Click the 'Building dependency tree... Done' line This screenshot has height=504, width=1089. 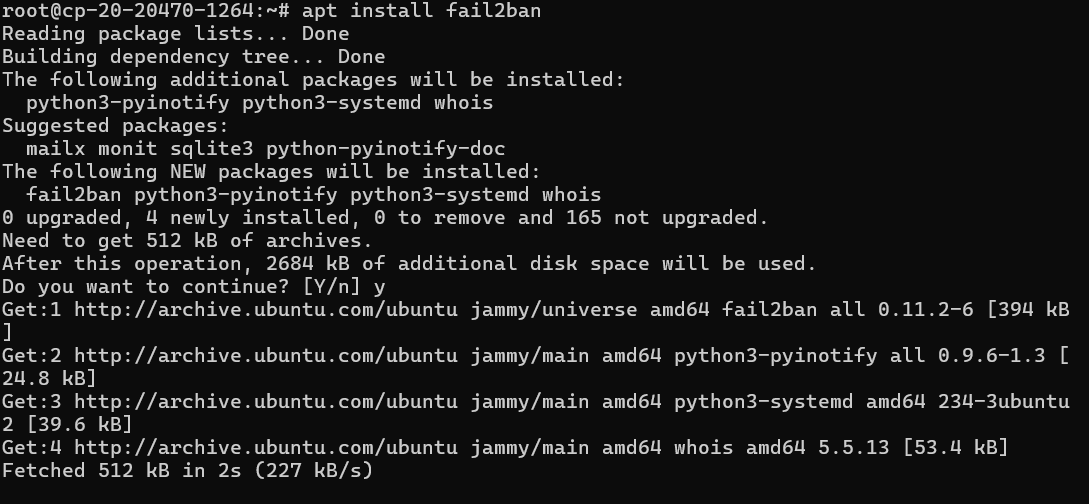(x=193, y=57)
